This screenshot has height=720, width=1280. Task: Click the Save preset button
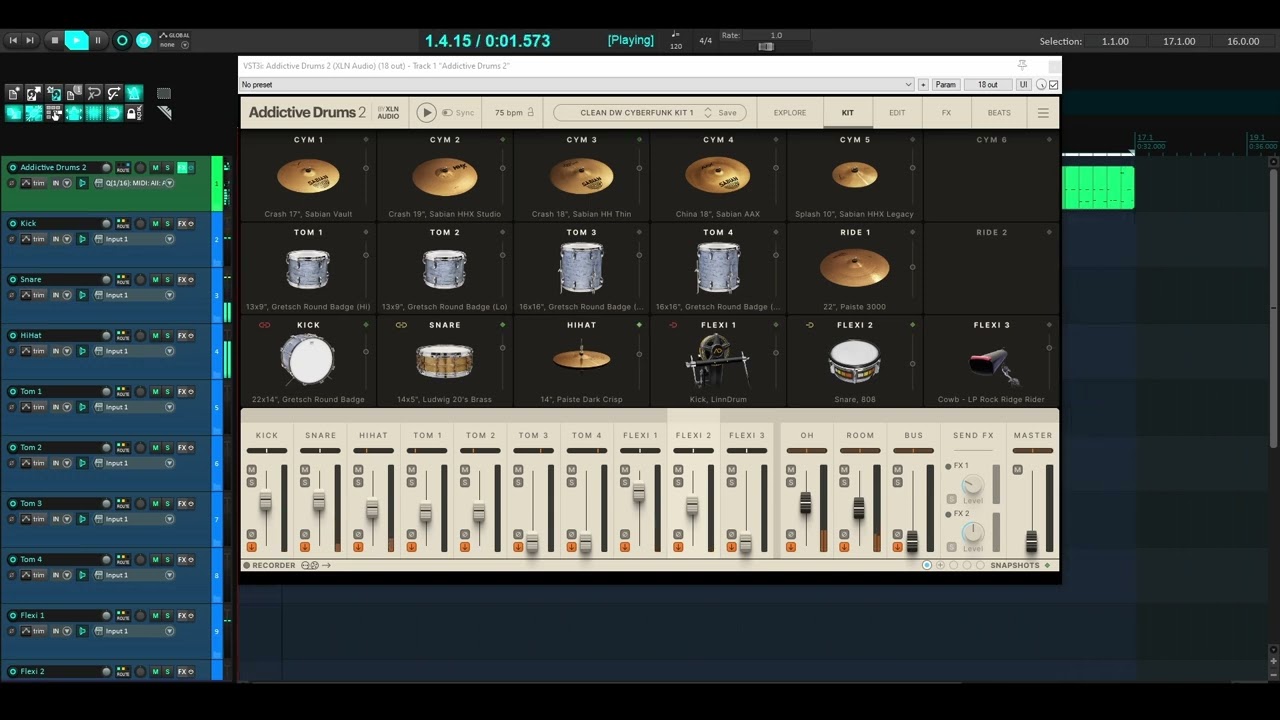pyautogui.click(x=727, y=113)
